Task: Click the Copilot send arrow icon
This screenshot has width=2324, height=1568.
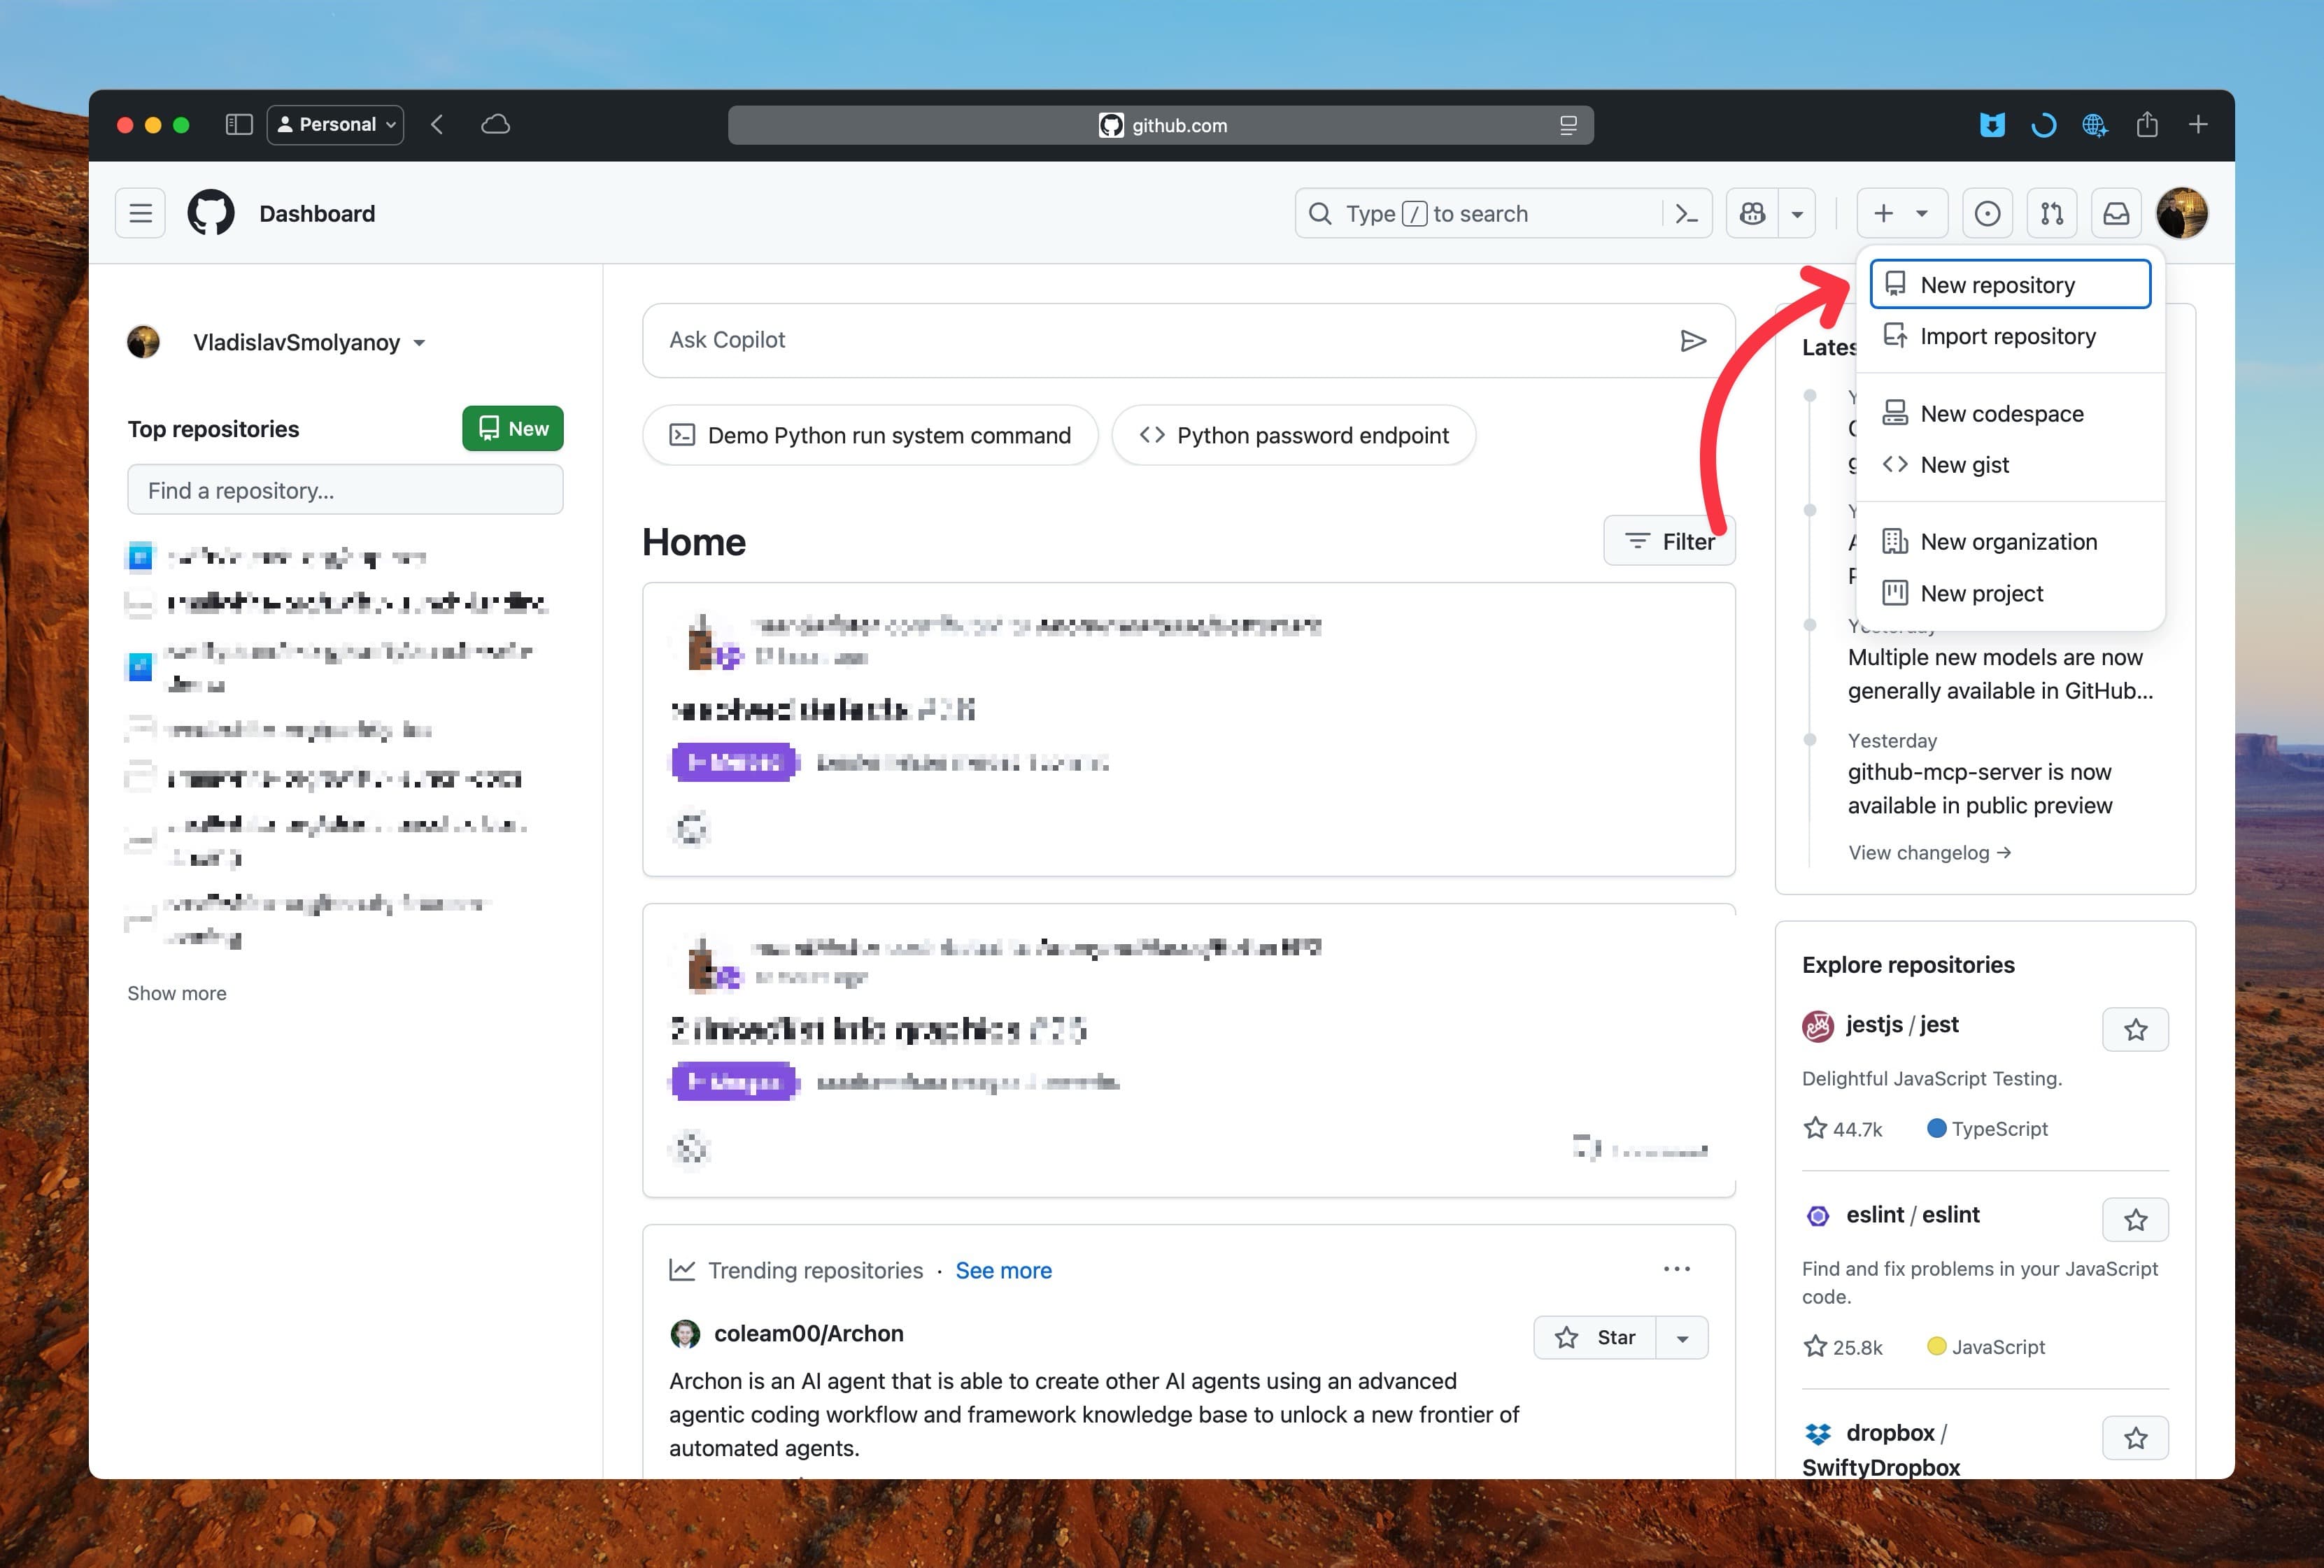Action: pyautogui.click(x=1692, y=341)
